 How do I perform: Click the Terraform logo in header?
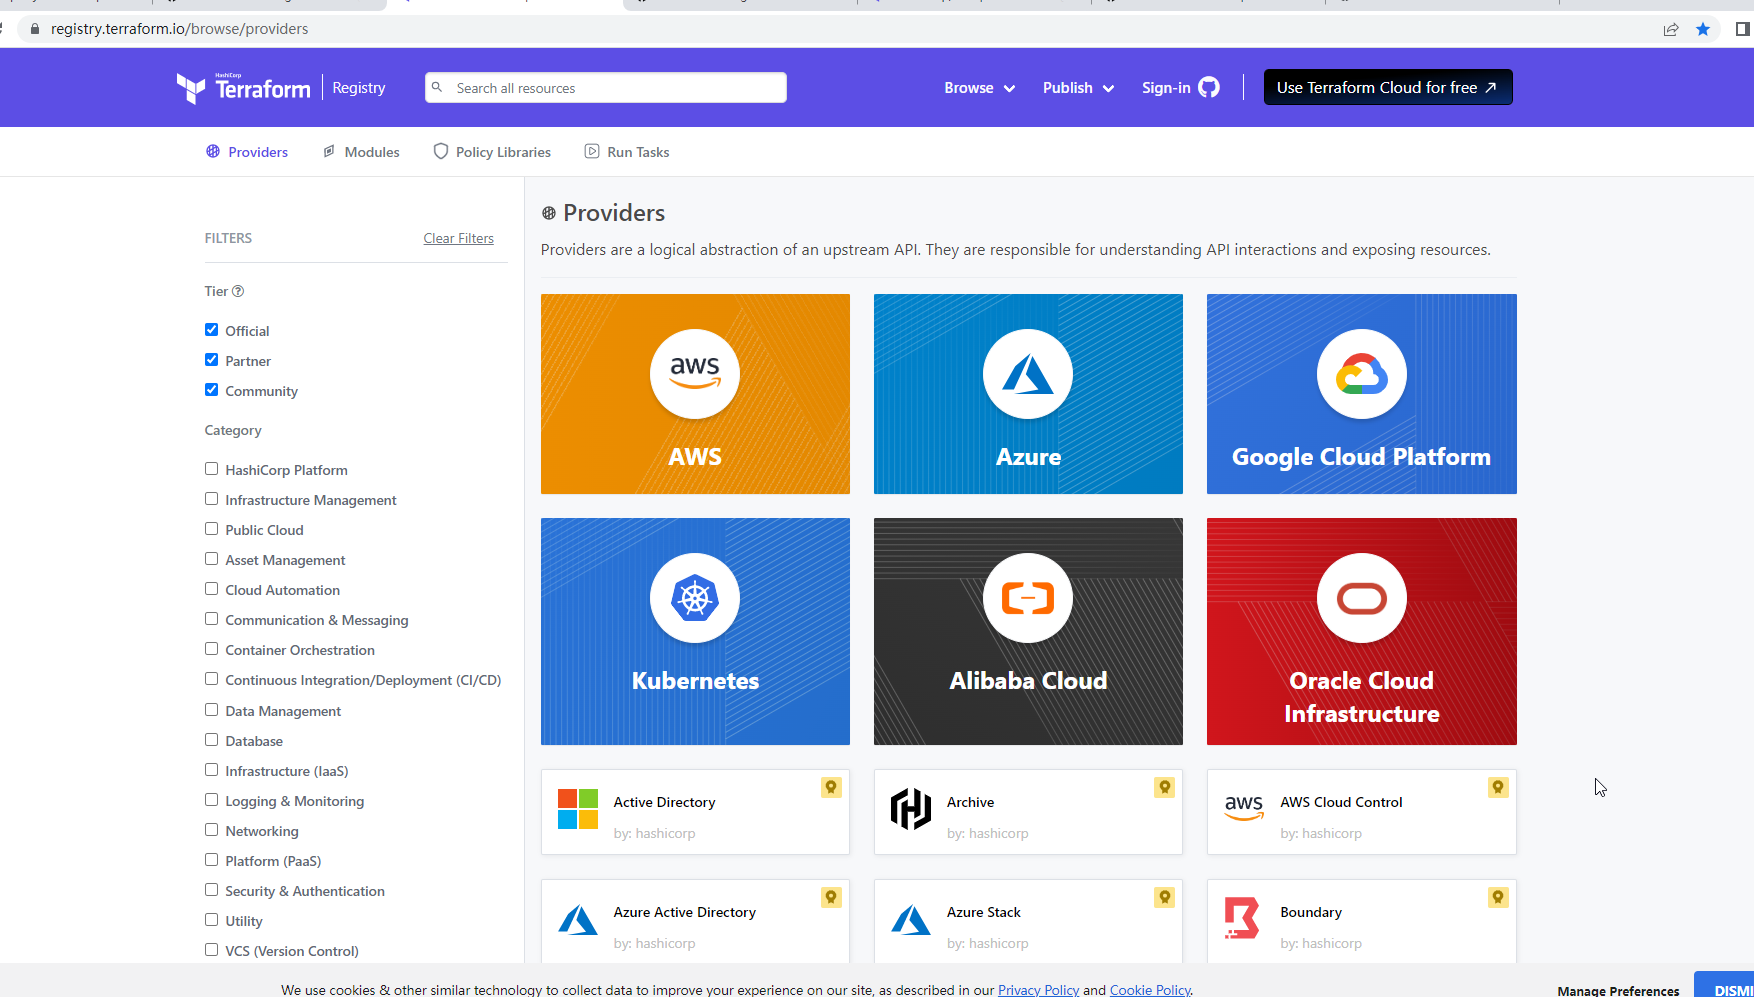244,88
